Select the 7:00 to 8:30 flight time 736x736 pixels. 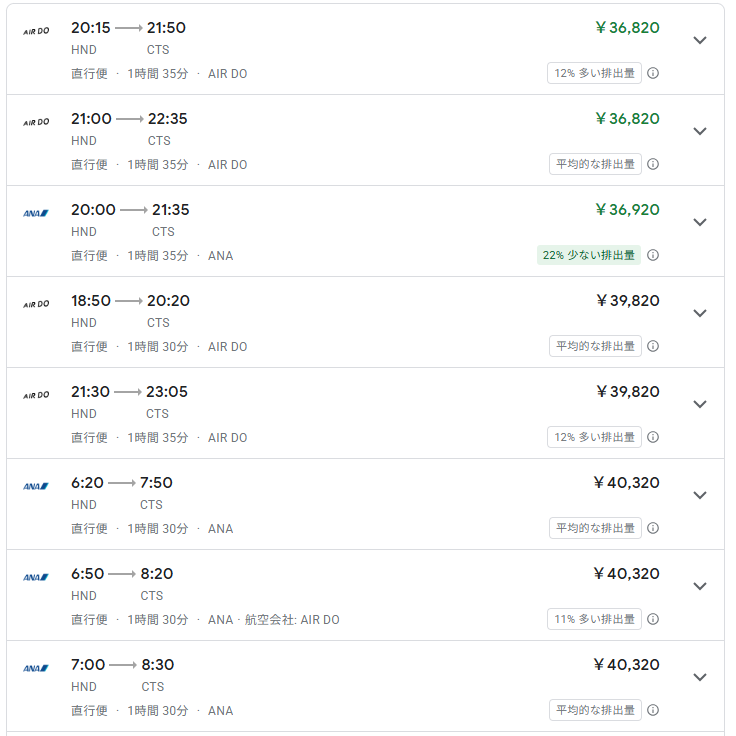point(121,665)
